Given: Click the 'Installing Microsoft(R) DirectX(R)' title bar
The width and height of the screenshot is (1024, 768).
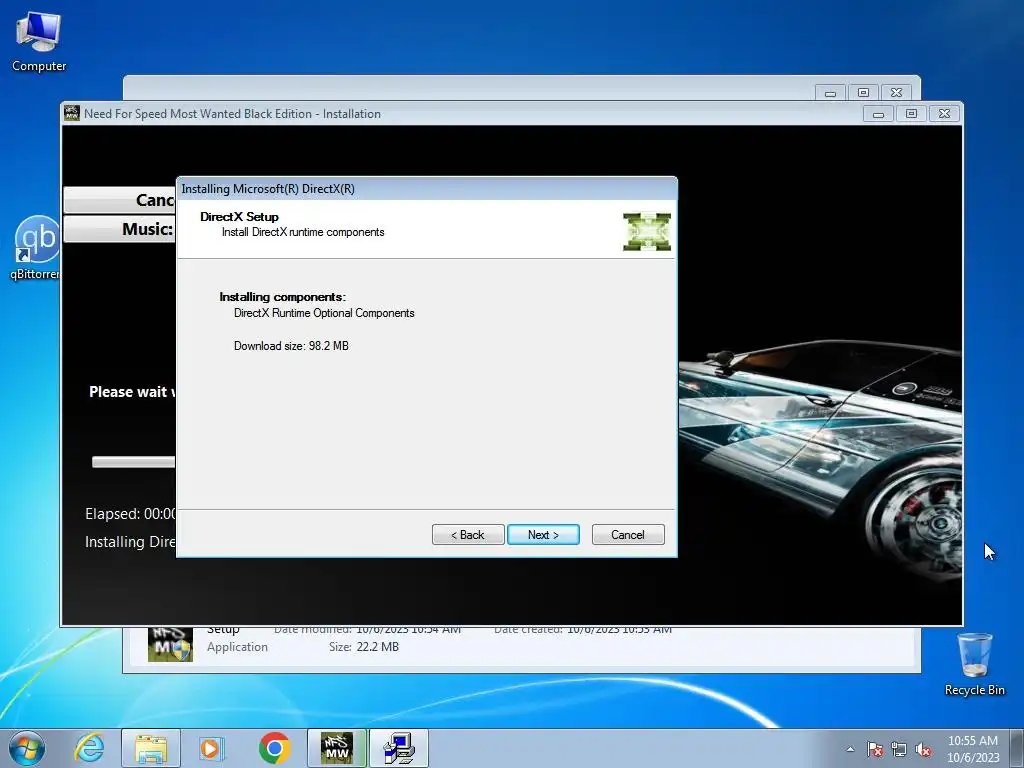Looking at the screenshot, I should (x=426, y=189).
